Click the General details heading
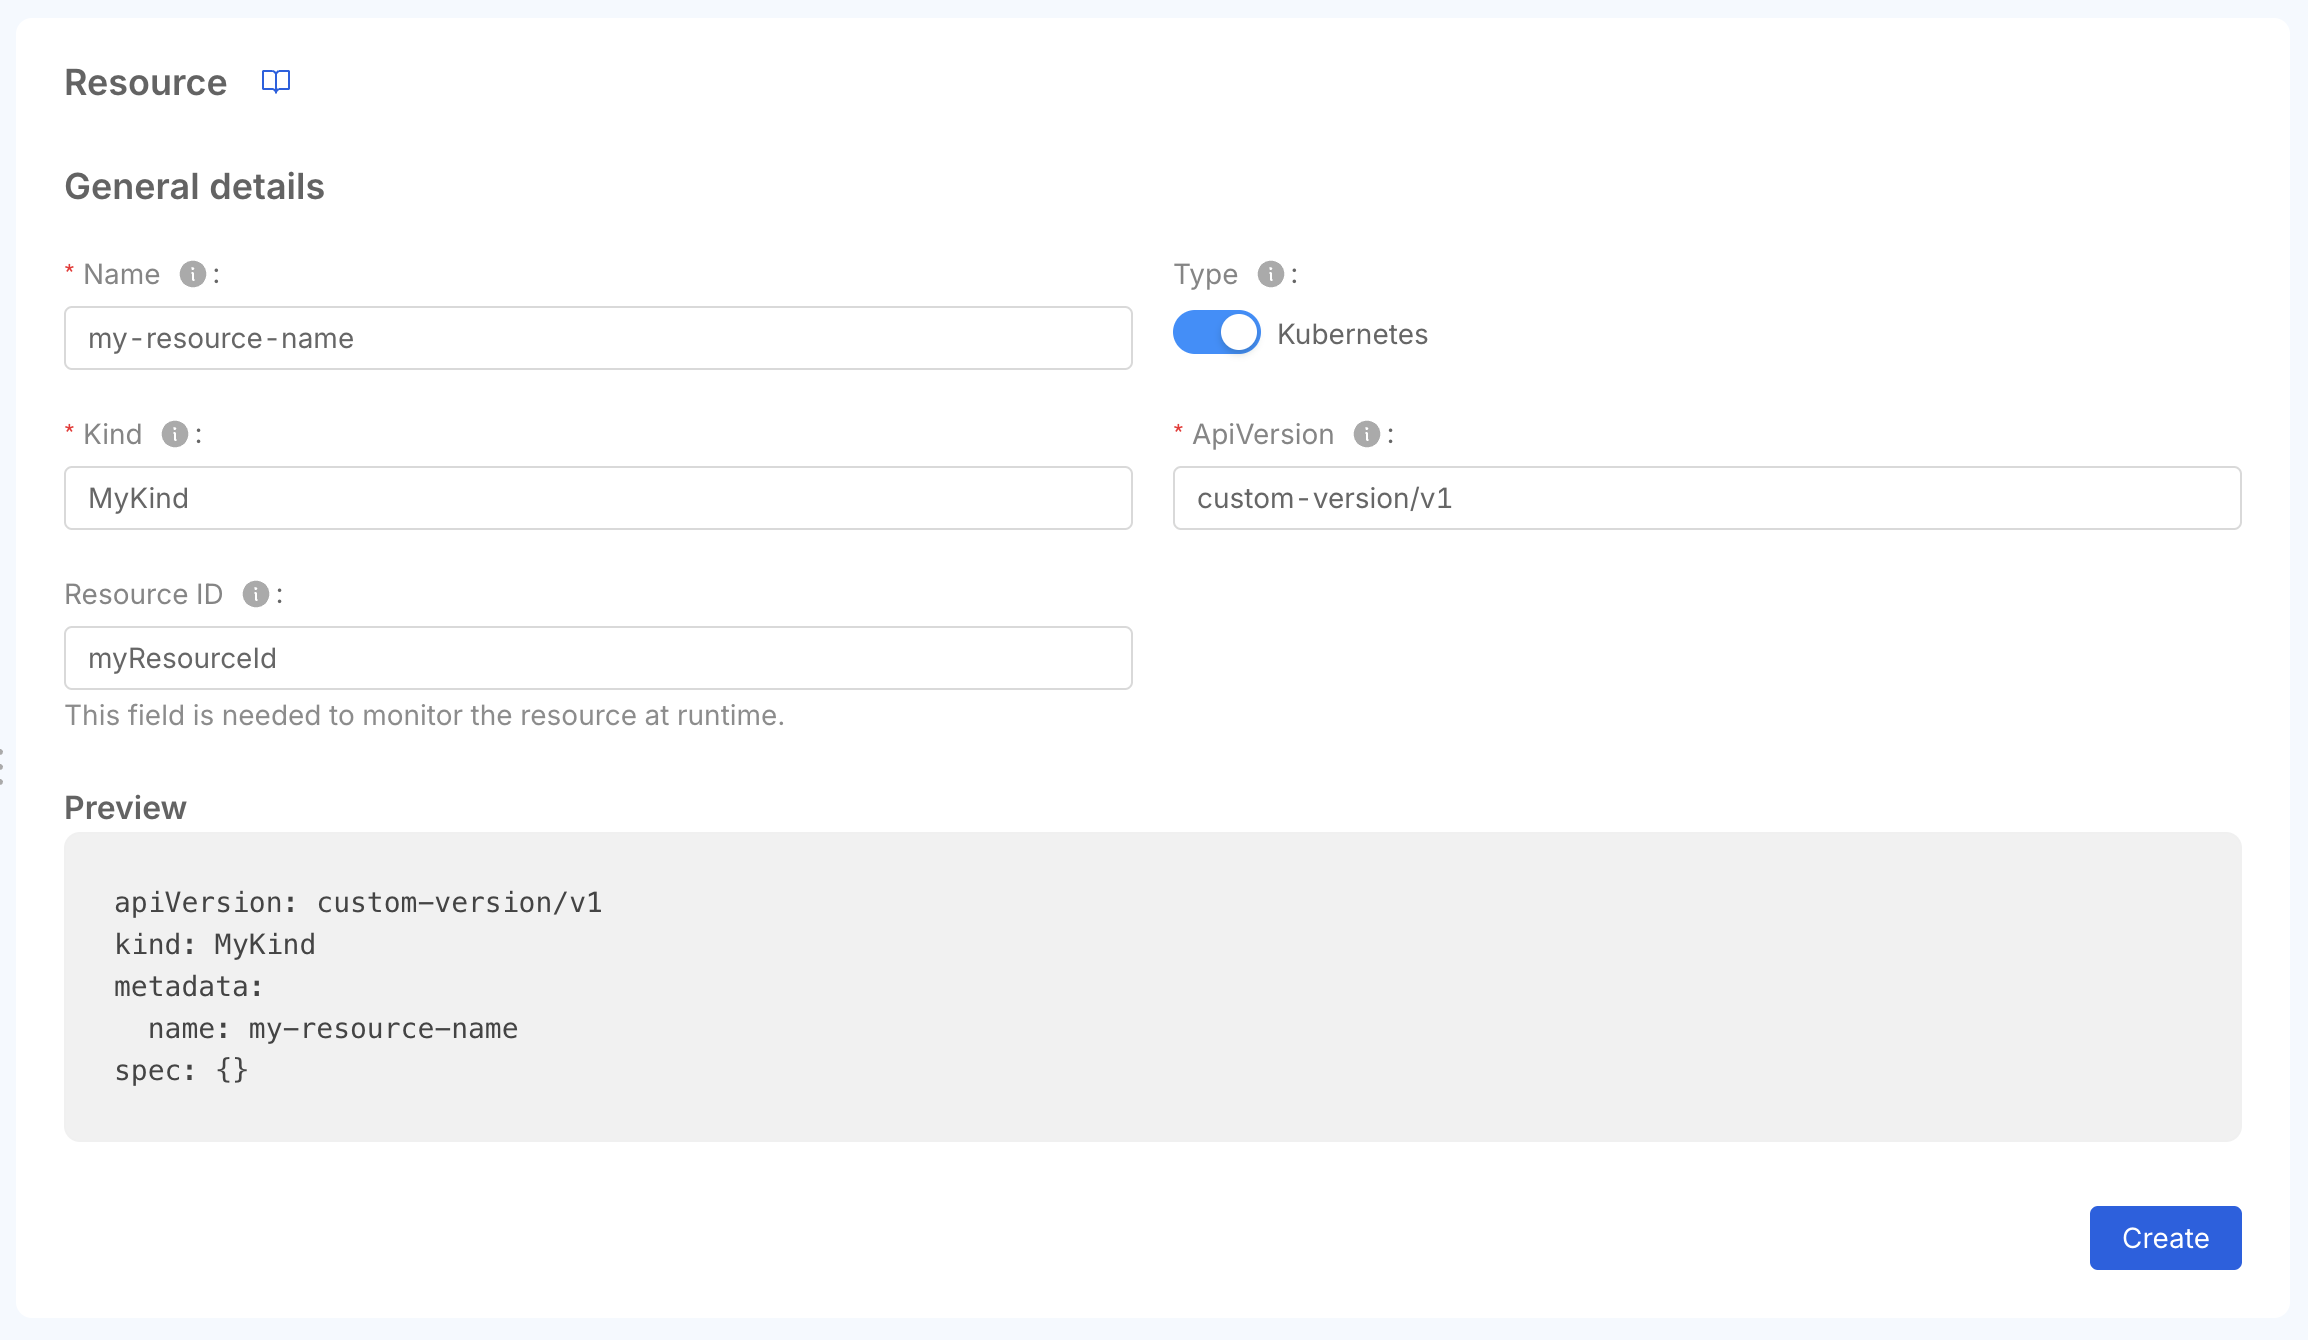The image size is (2308, 1340). click(x=194, y=187)
